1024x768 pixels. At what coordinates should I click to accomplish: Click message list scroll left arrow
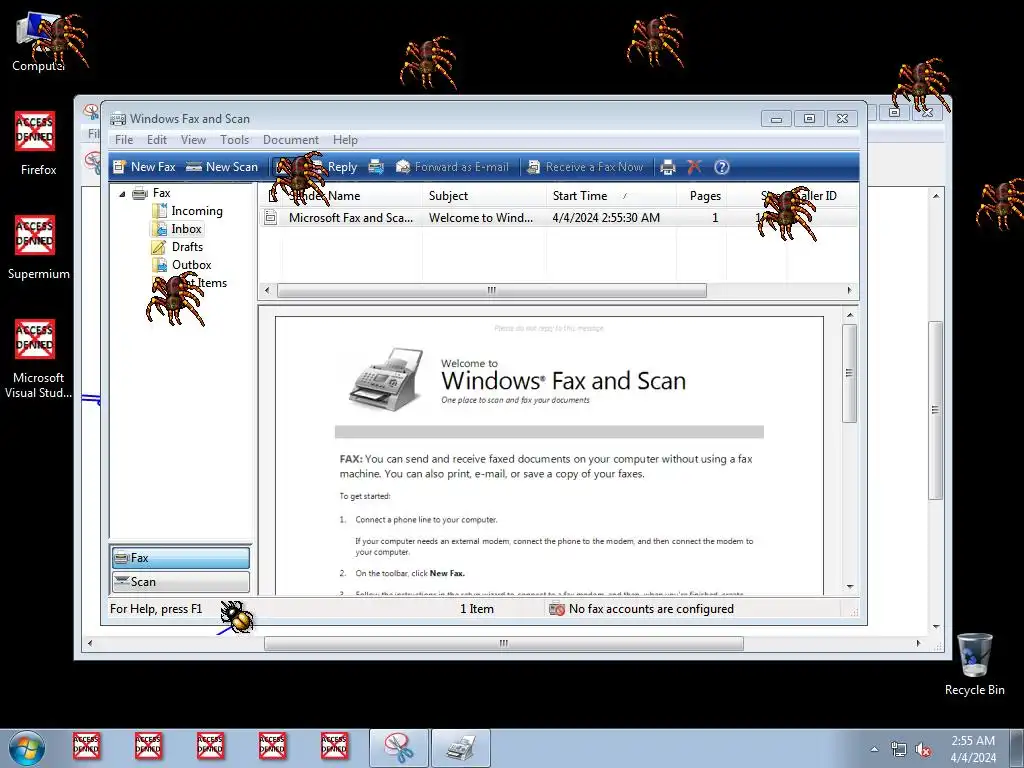[266, 291]
